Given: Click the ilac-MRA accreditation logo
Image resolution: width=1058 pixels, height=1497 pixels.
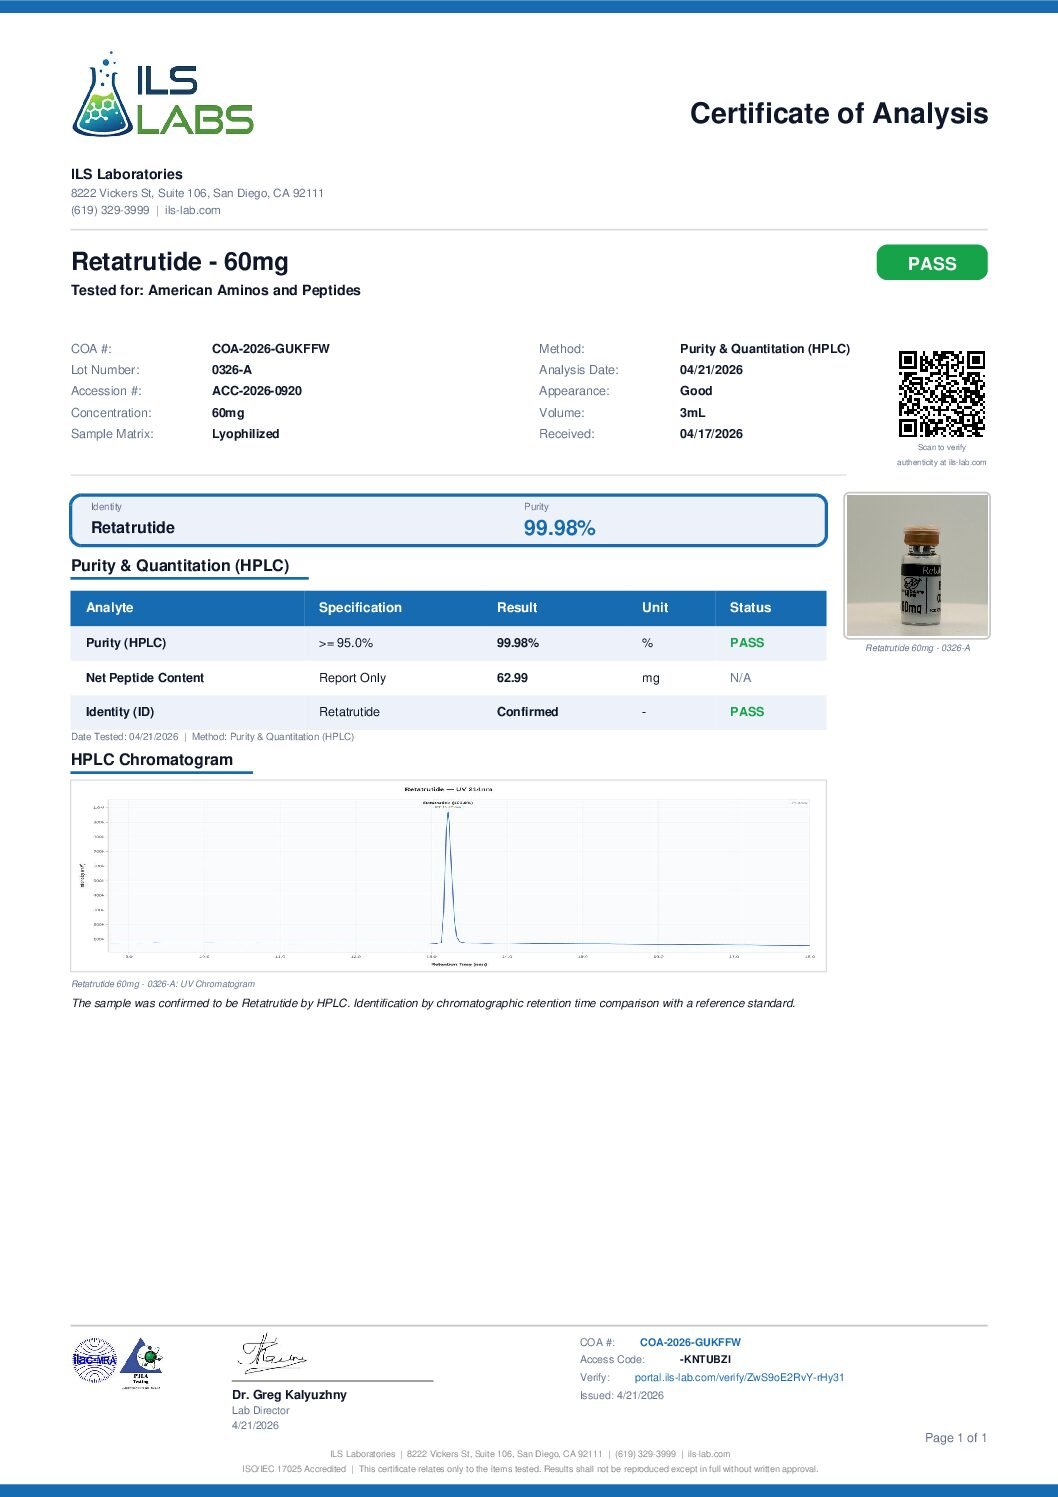Looking at the screenshot, I should (x=95, y=1360).
